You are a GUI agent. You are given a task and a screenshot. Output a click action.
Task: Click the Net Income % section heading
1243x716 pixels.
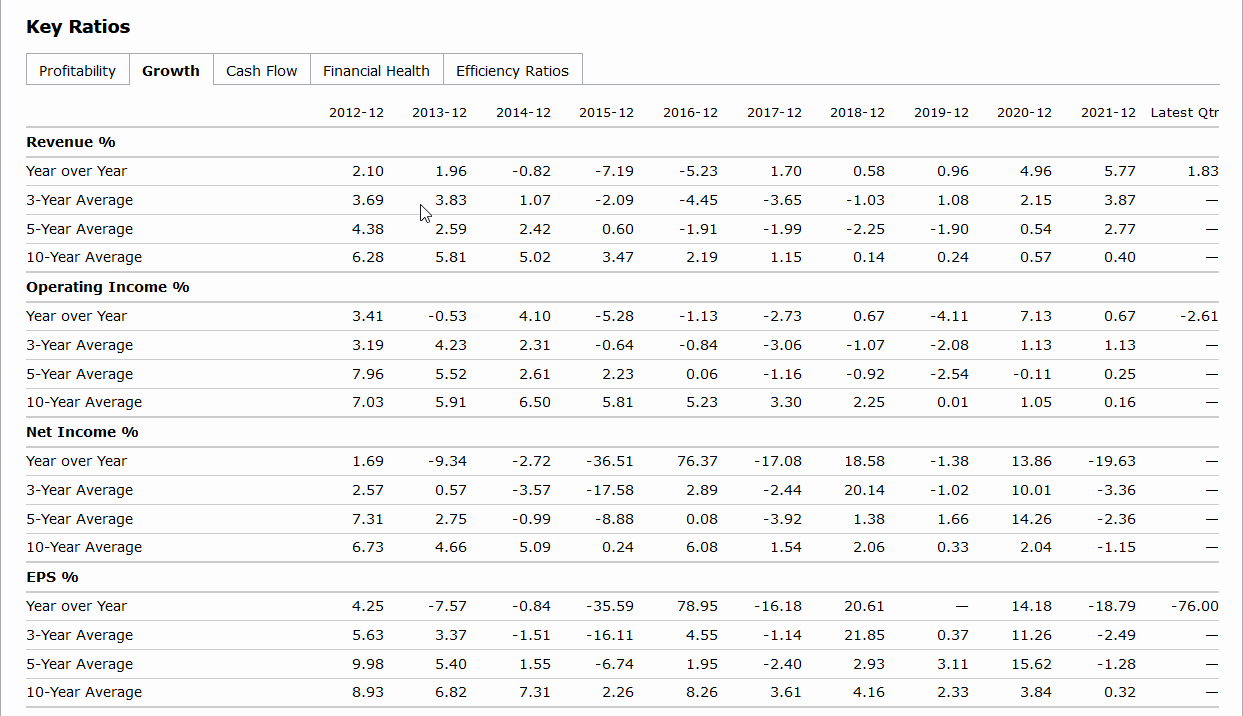(x=82, y=432)
